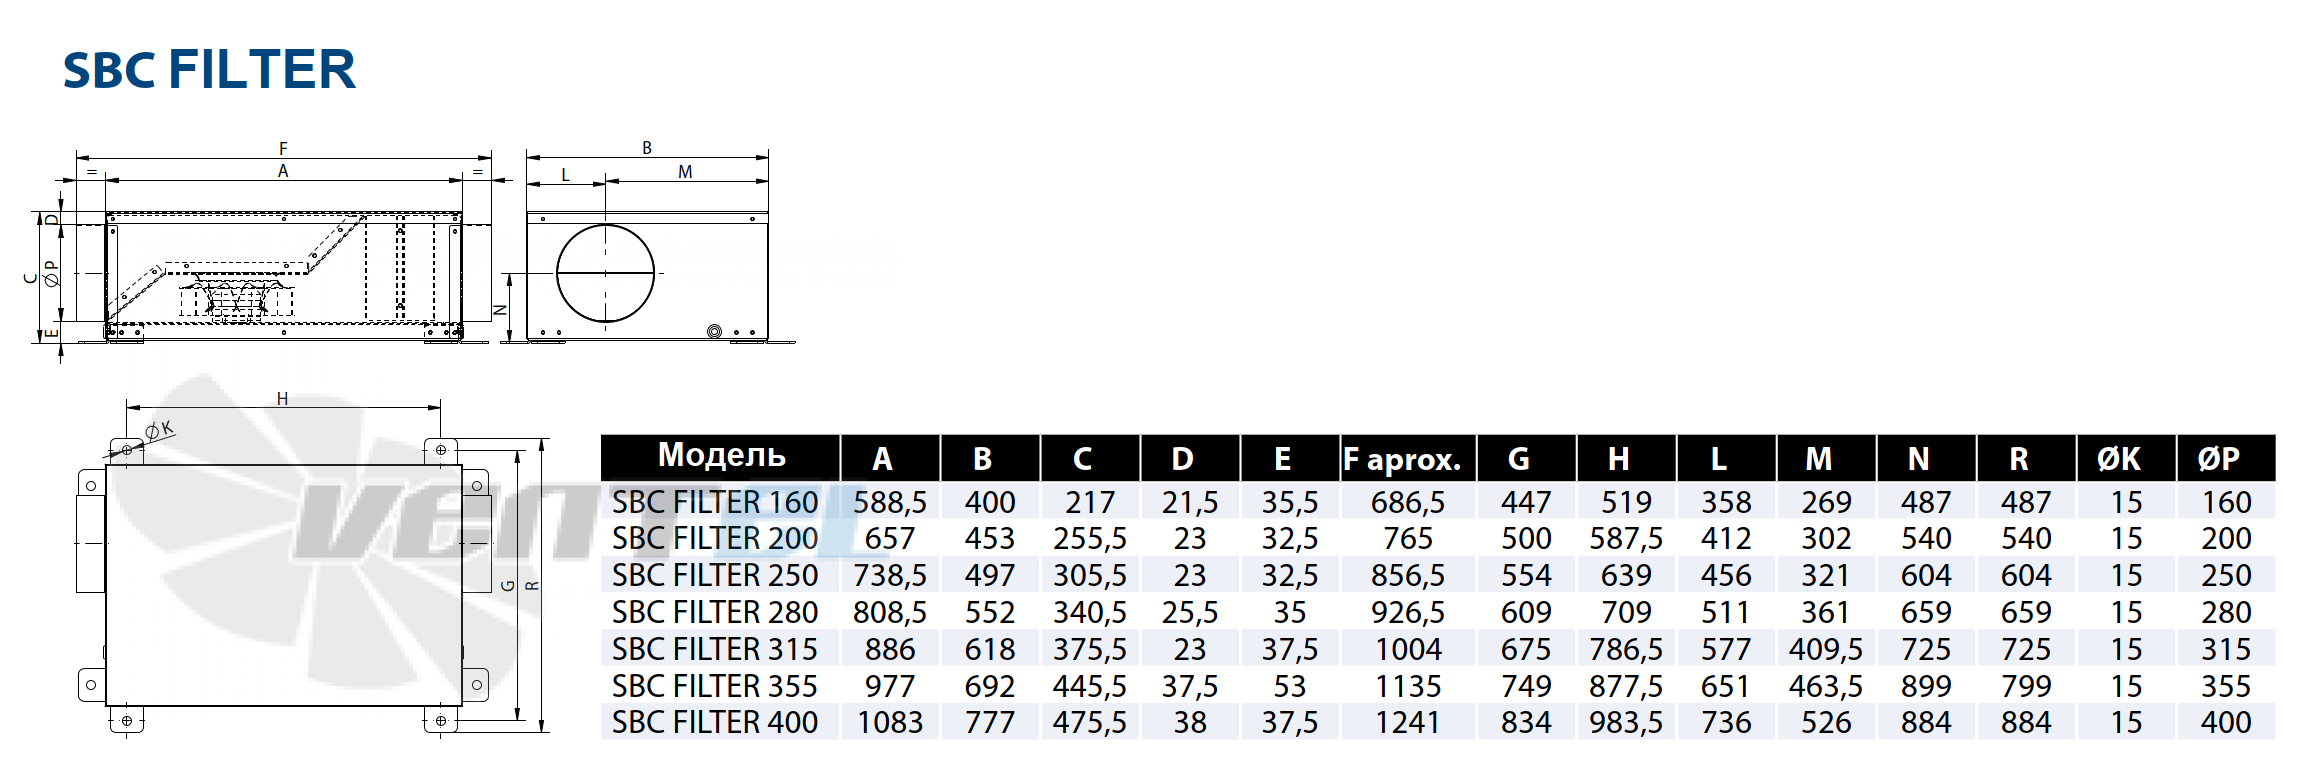Click the ØK label on the top-view drawing
Image resolution: width=2297 pixels, height=772 pixels.
[160, 431]
